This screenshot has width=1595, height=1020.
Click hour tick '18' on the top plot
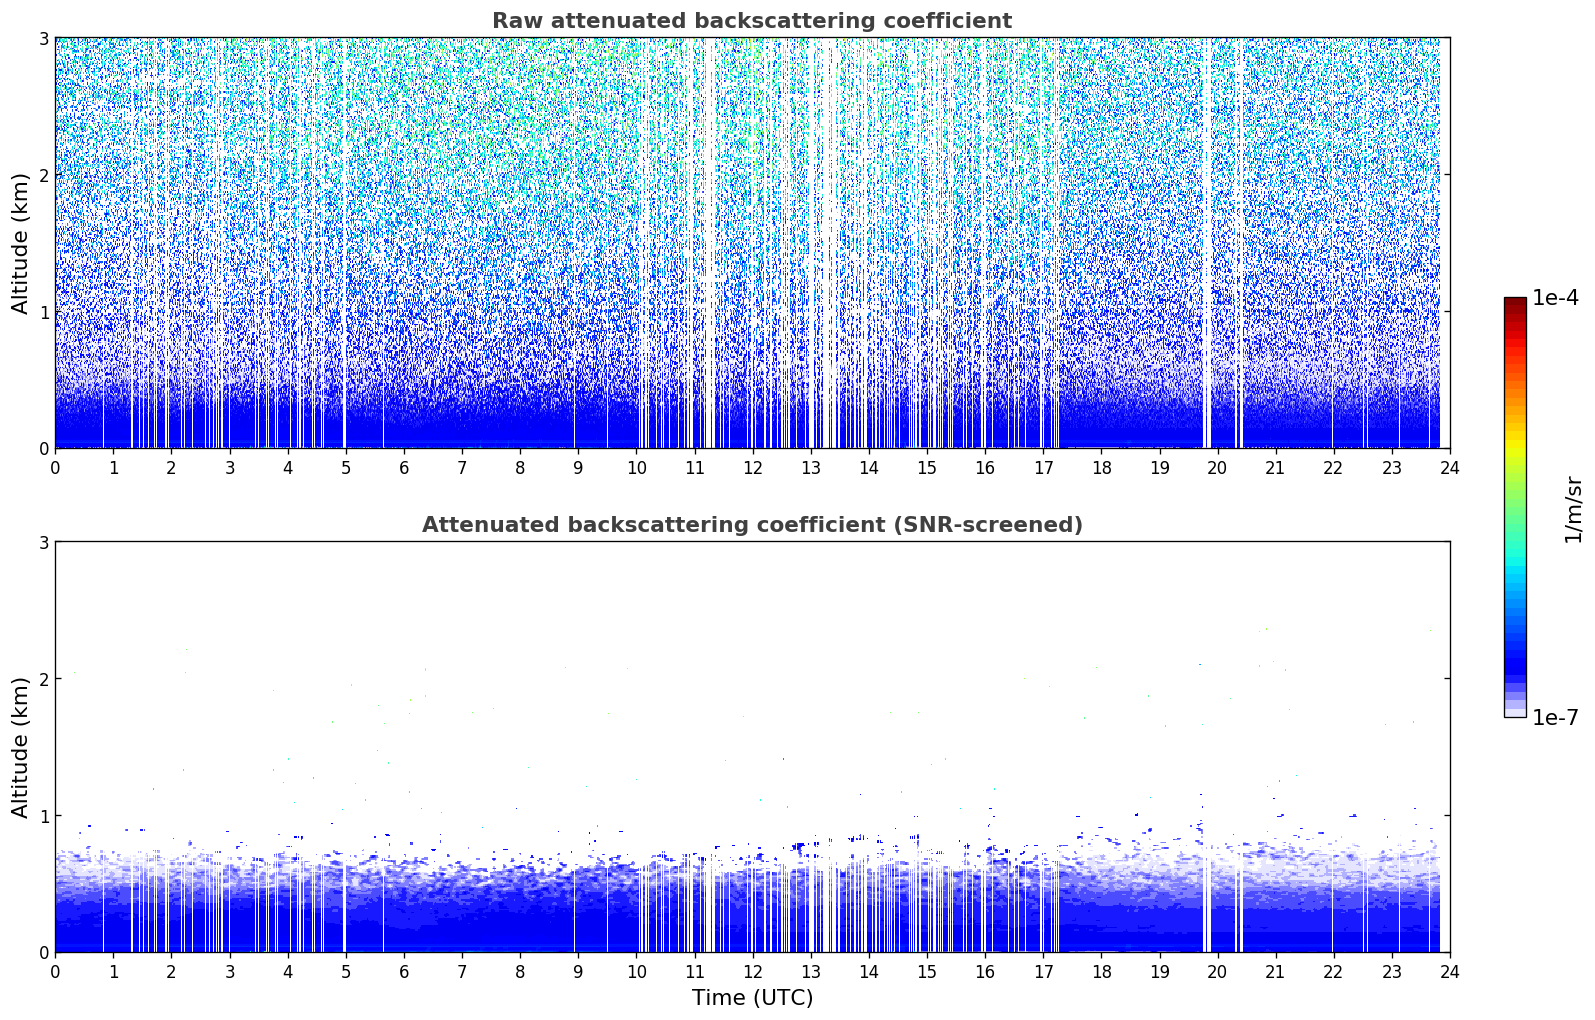click(x=1101, y=468)
